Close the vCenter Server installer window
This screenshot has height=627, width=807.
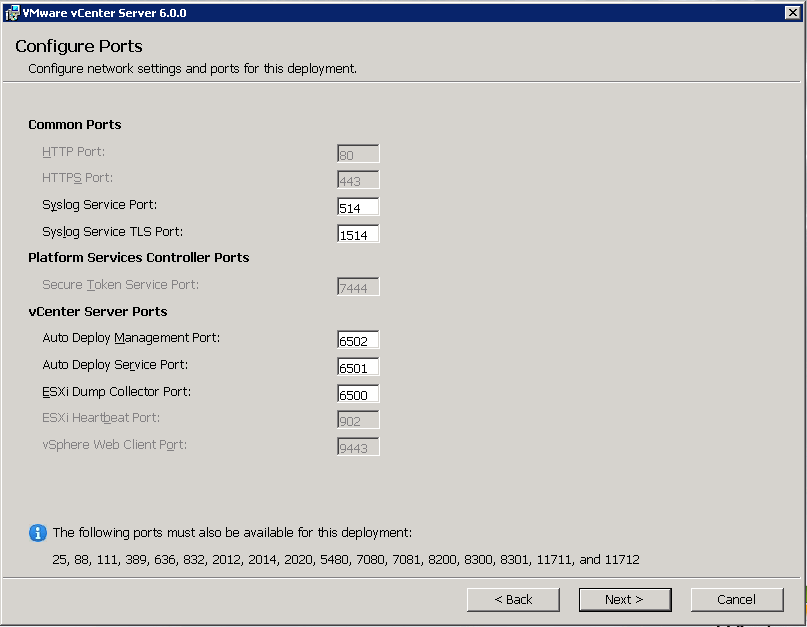(x=792, y=13)
